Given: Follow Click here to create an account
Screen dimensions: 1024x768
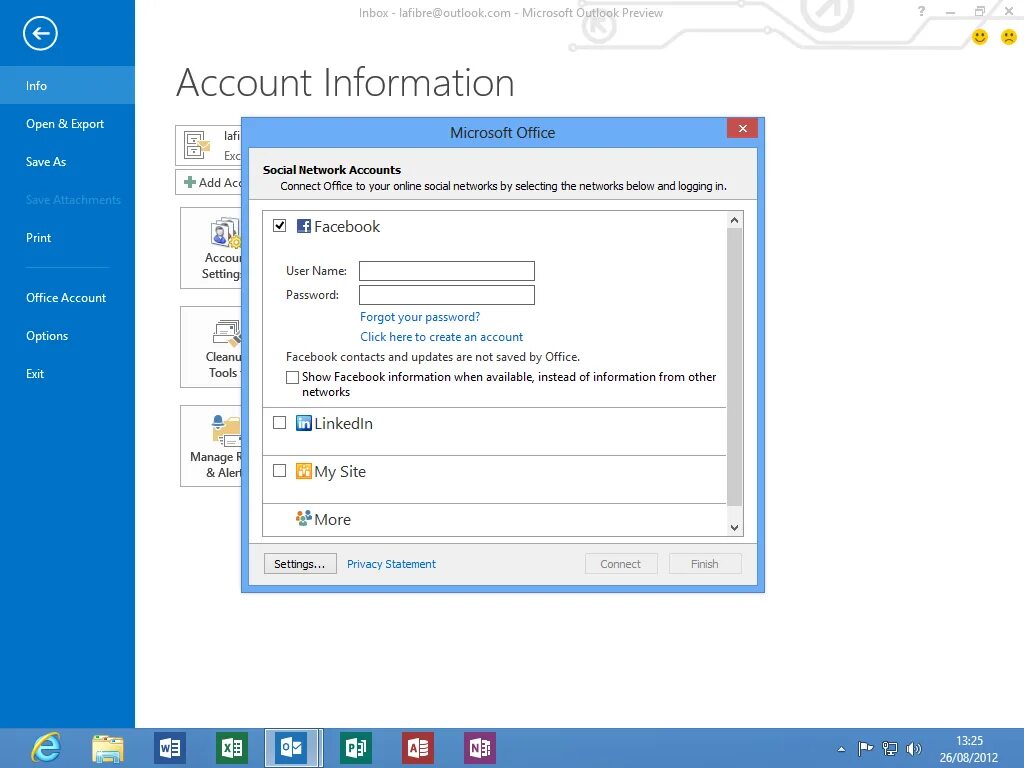Looking at the screenshot, I should tap(441, 337).
